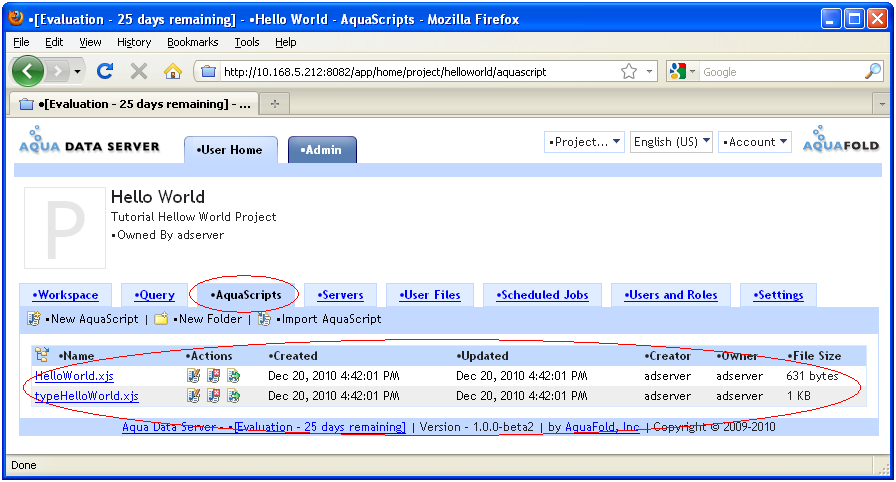
Task: Click the export icon for typeHelloWorld.xjs
Action: pyautogui.click(x=234, y=395)
